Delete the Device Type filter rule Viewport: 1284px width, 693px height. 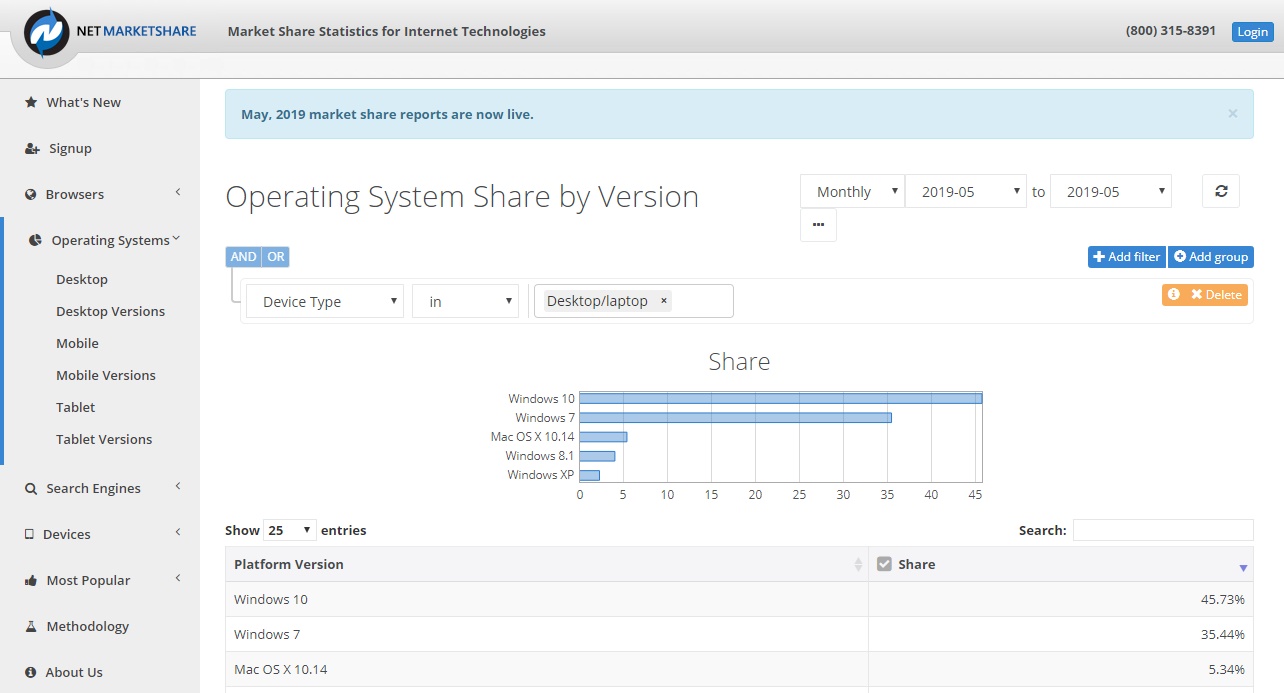click(x=1216, y=295)
